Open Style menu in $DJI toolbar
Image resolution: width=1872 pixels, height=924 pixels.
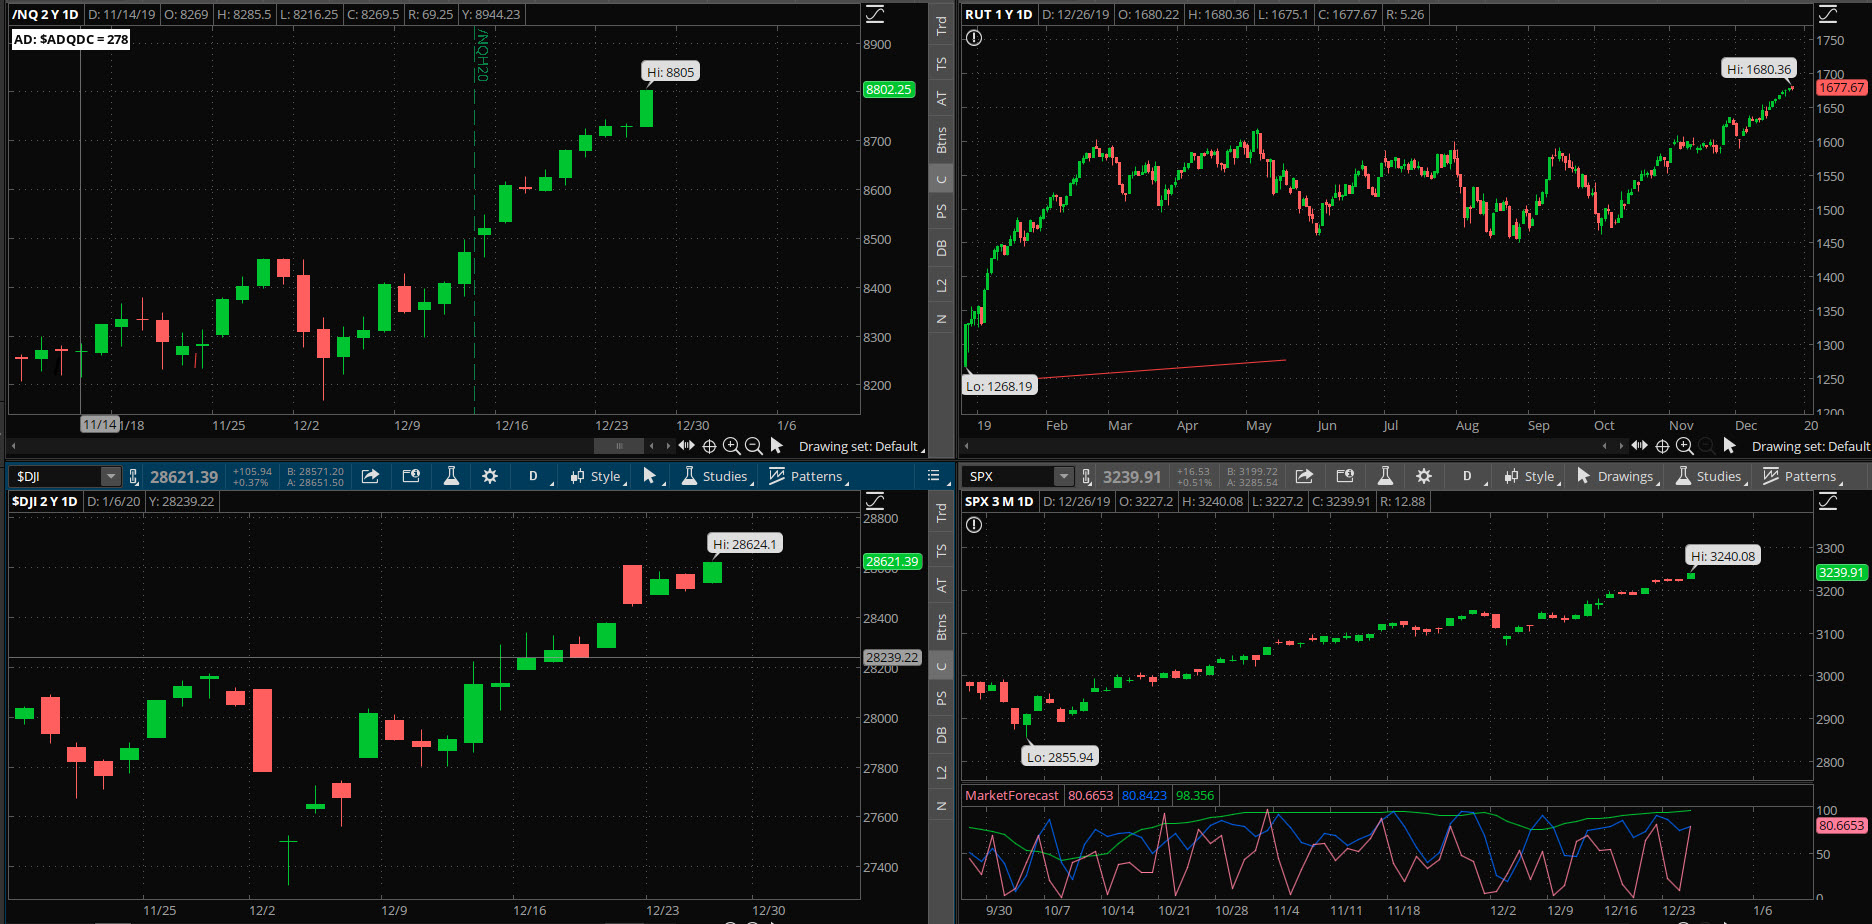click(x=597, y=476)
